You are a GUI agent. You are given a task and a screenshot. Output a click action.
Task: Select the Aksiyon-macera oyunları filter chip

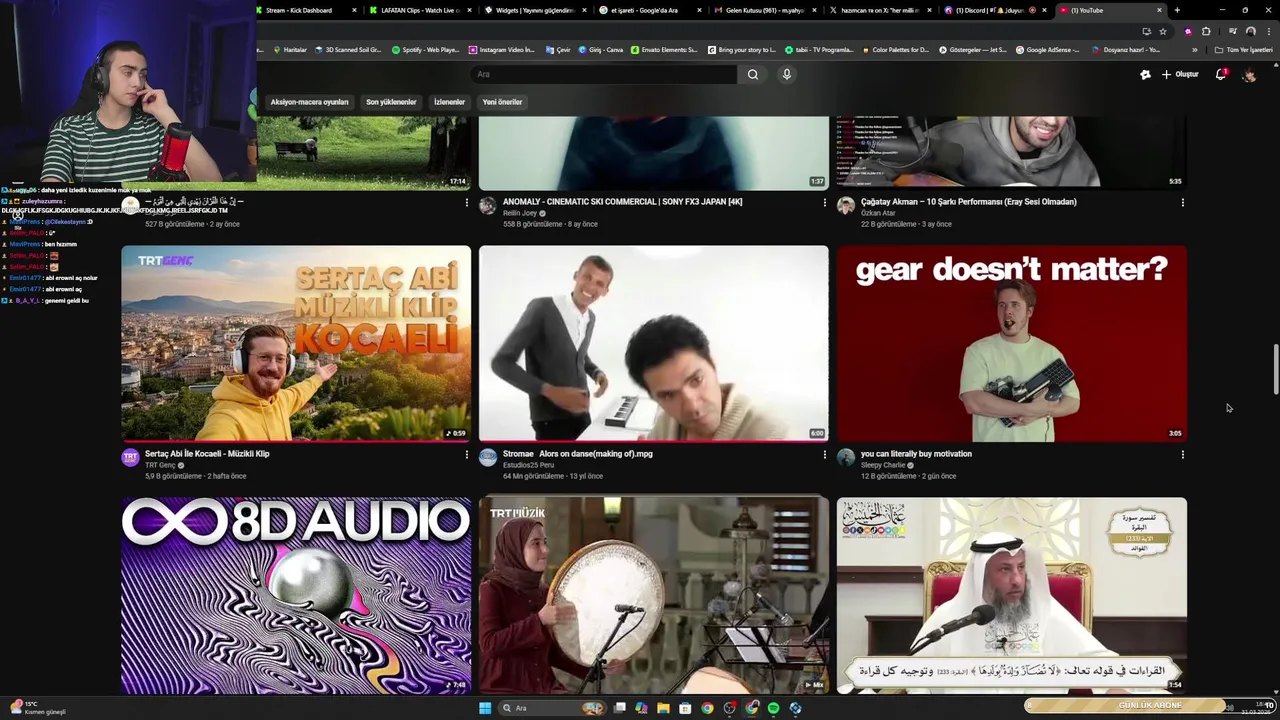[x=309, y=102]
